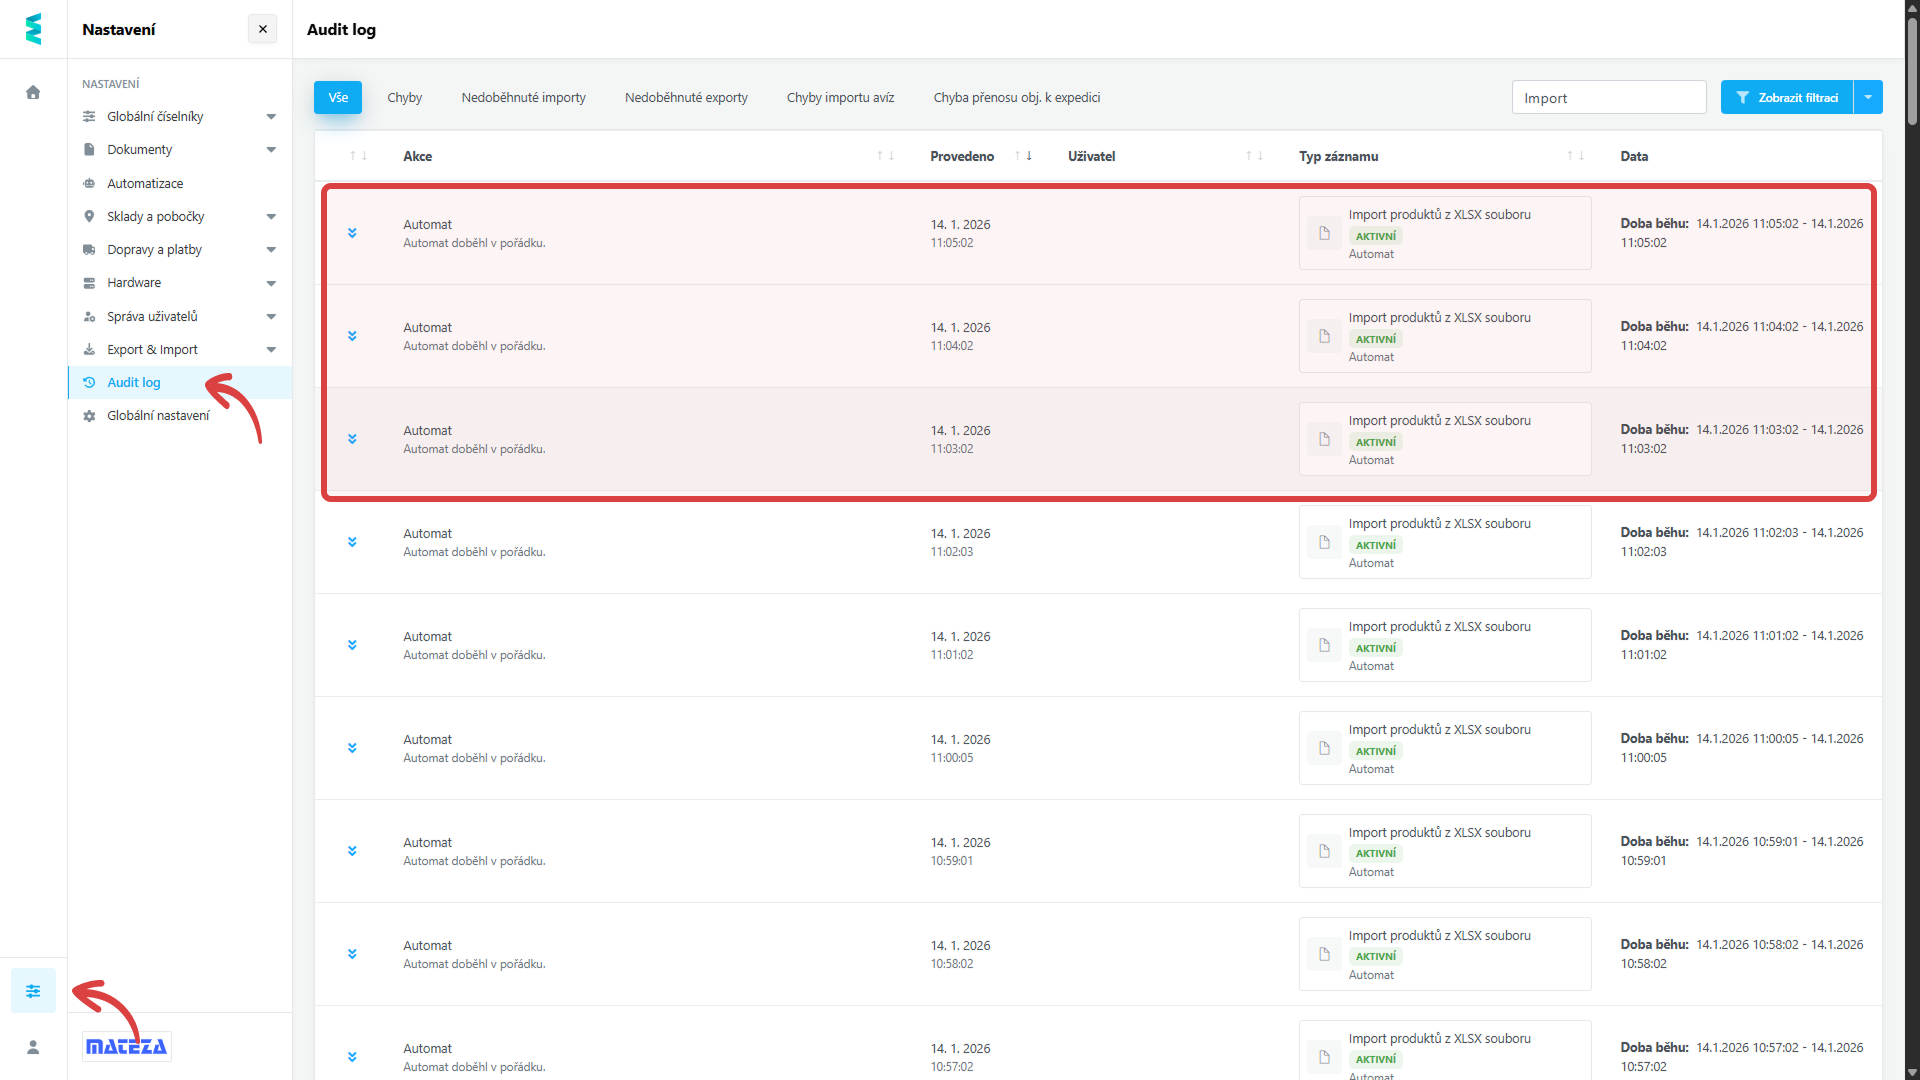Expand the Globální číselníky submenu
This screenshot has width=1920, height=1080.
(271, 117)
